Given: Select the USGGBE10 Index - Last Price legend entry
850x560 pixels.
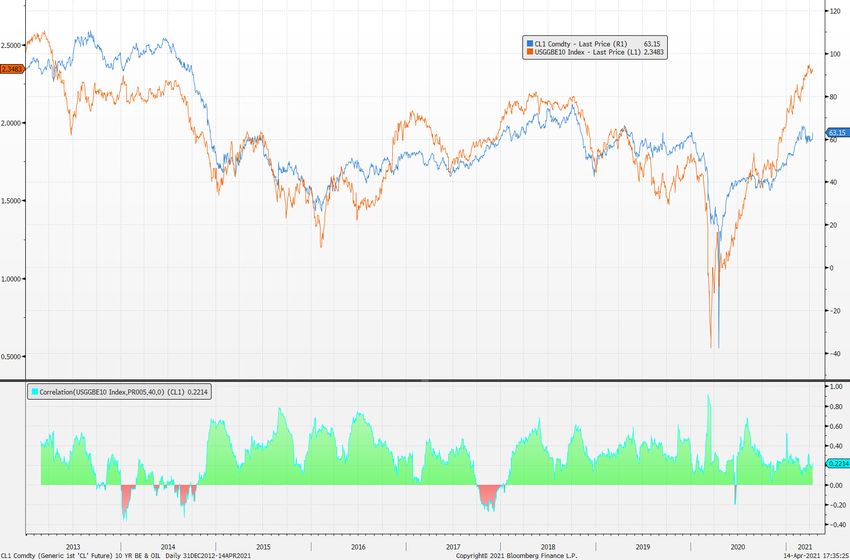Looking at the screenshot, I should pos(595,52).
